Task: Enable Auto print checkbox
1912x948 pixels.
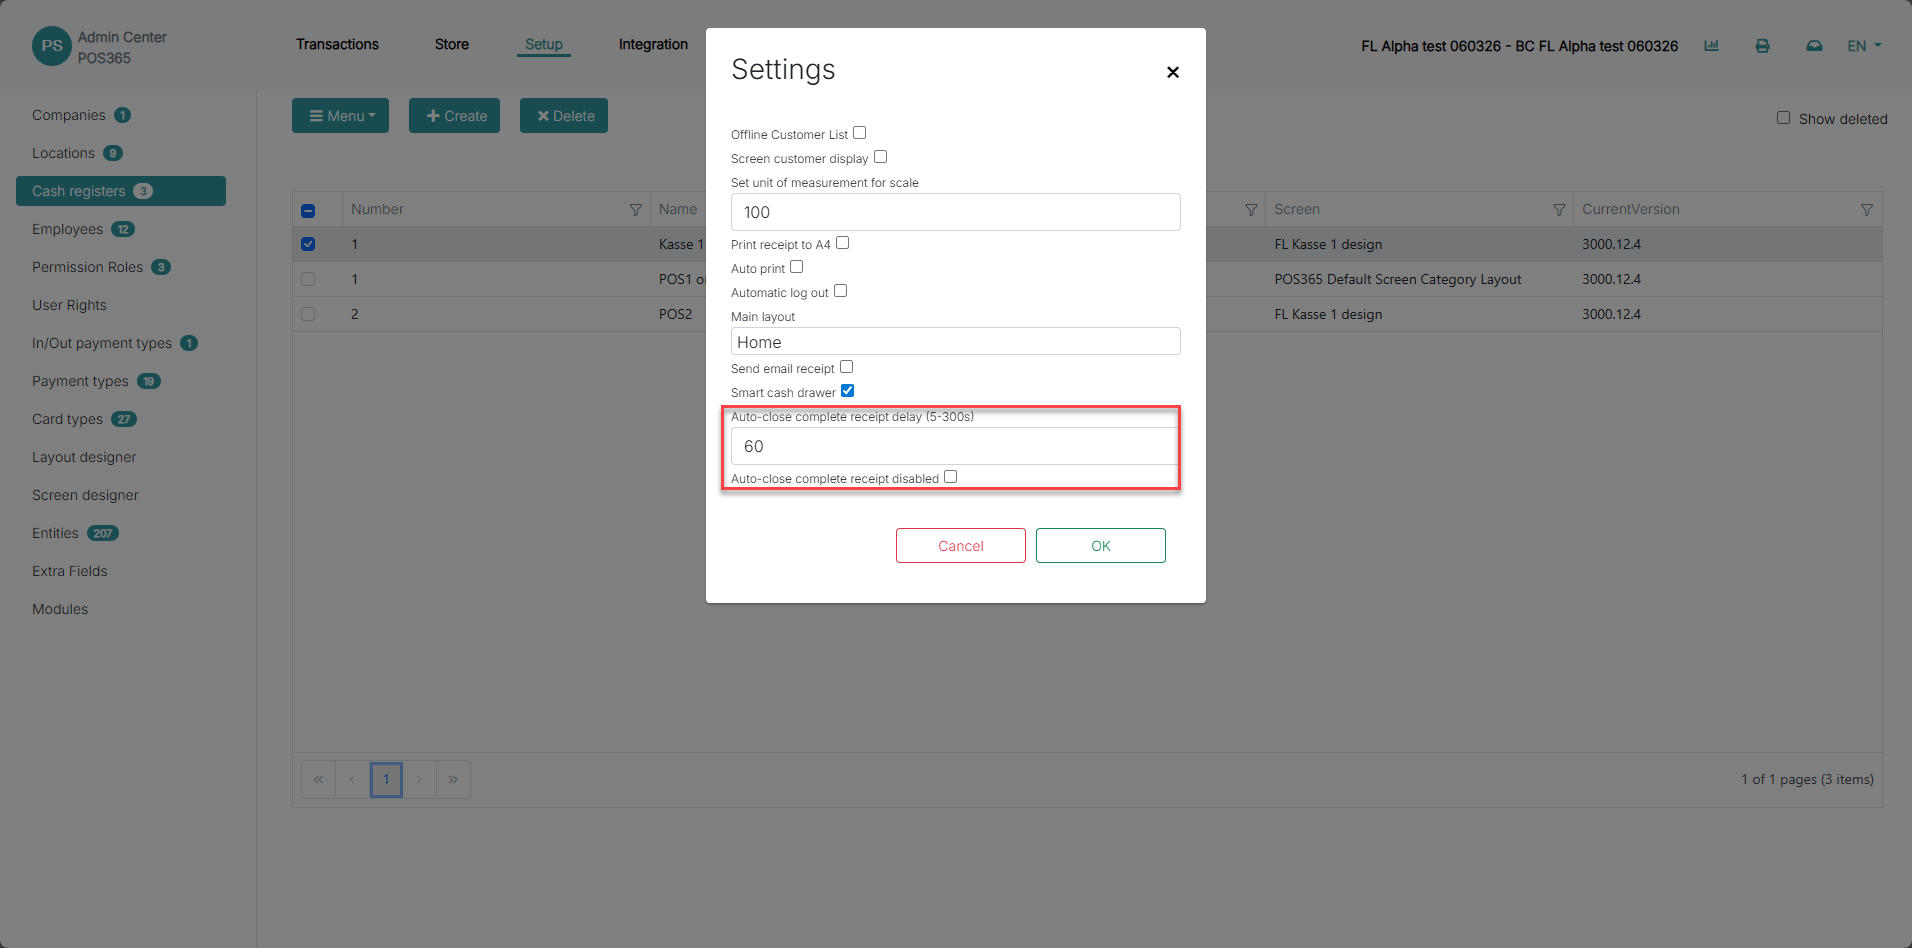Action: [x=796, y=267]
